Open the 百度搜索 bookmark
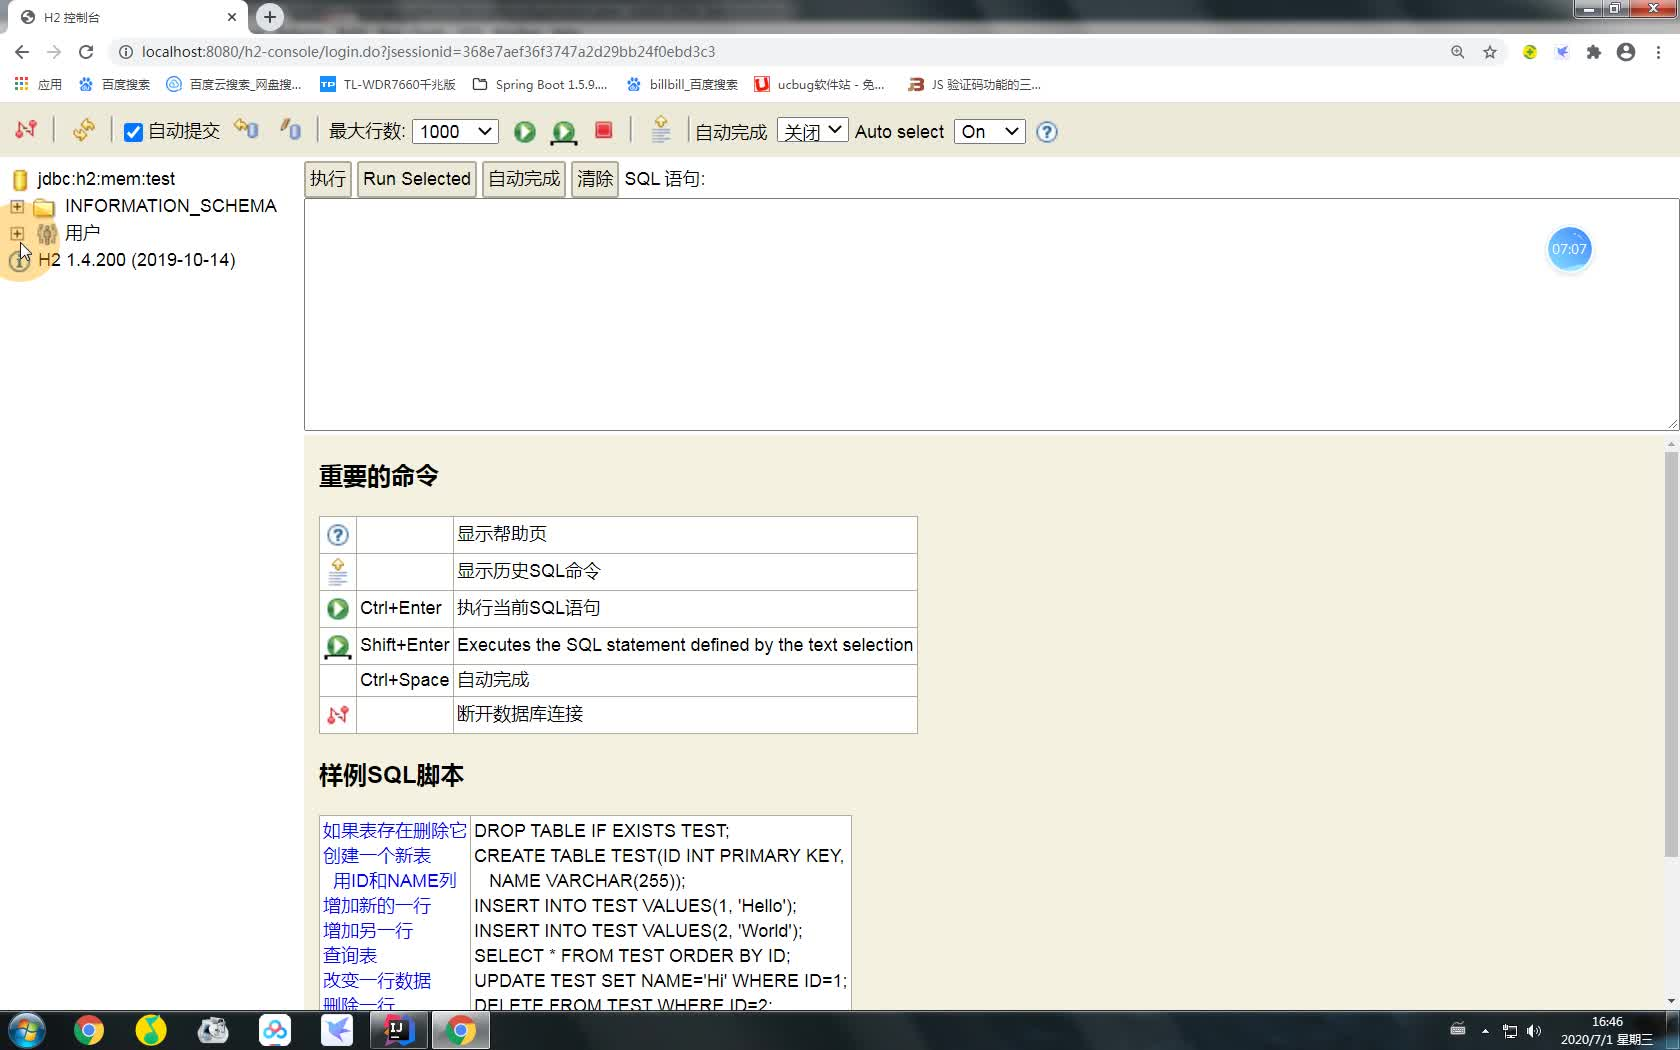The height and width of the screenshot is (1050, 1680). (x=114, y=85)
